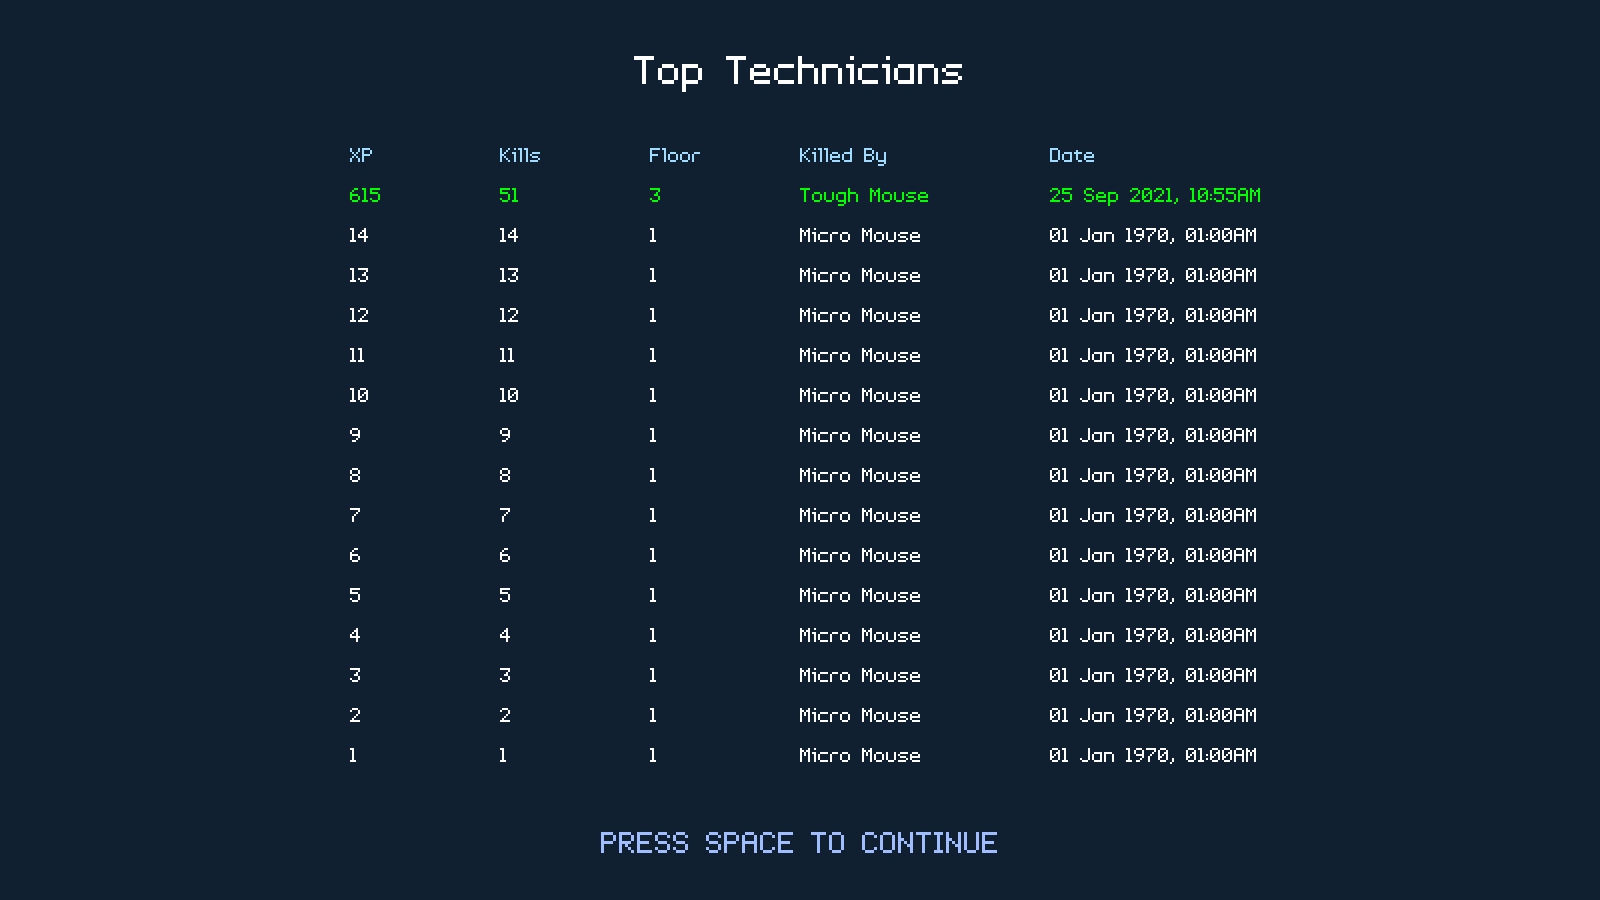Click Micro Mouse in the 7 XP row
Viewport: 1600px width, 900px height.
859,515
